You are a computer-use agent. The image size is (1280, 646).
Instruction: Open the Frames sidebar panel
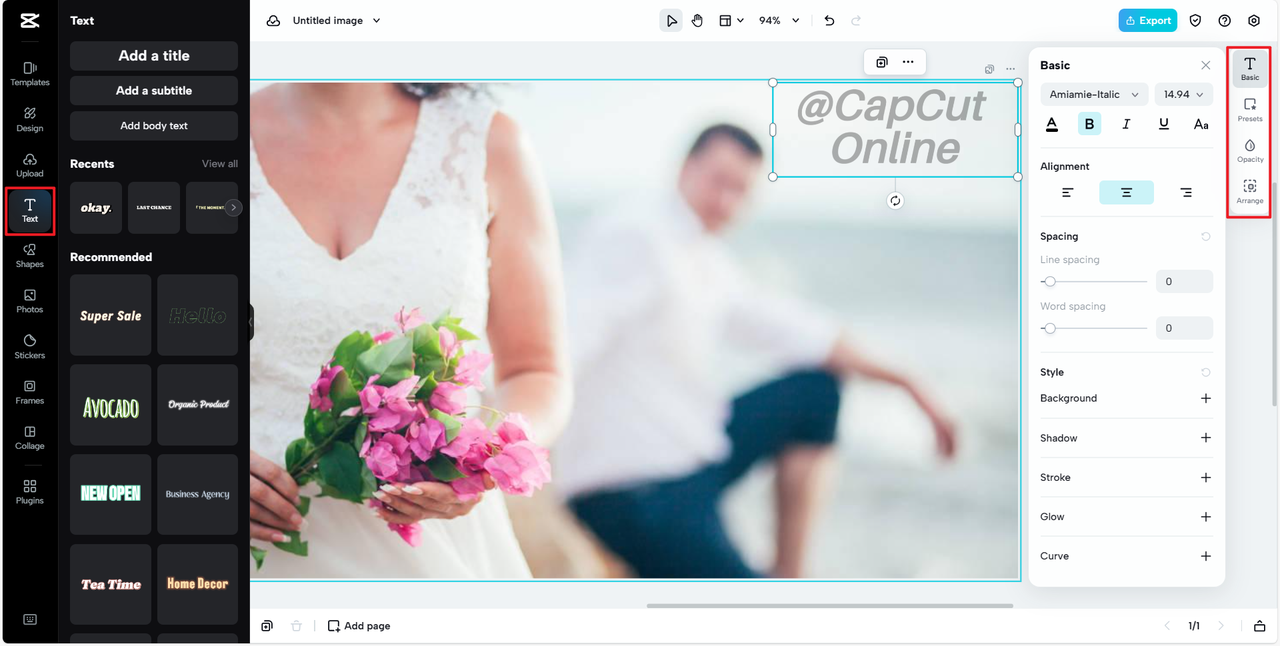(x=30, y=392)
